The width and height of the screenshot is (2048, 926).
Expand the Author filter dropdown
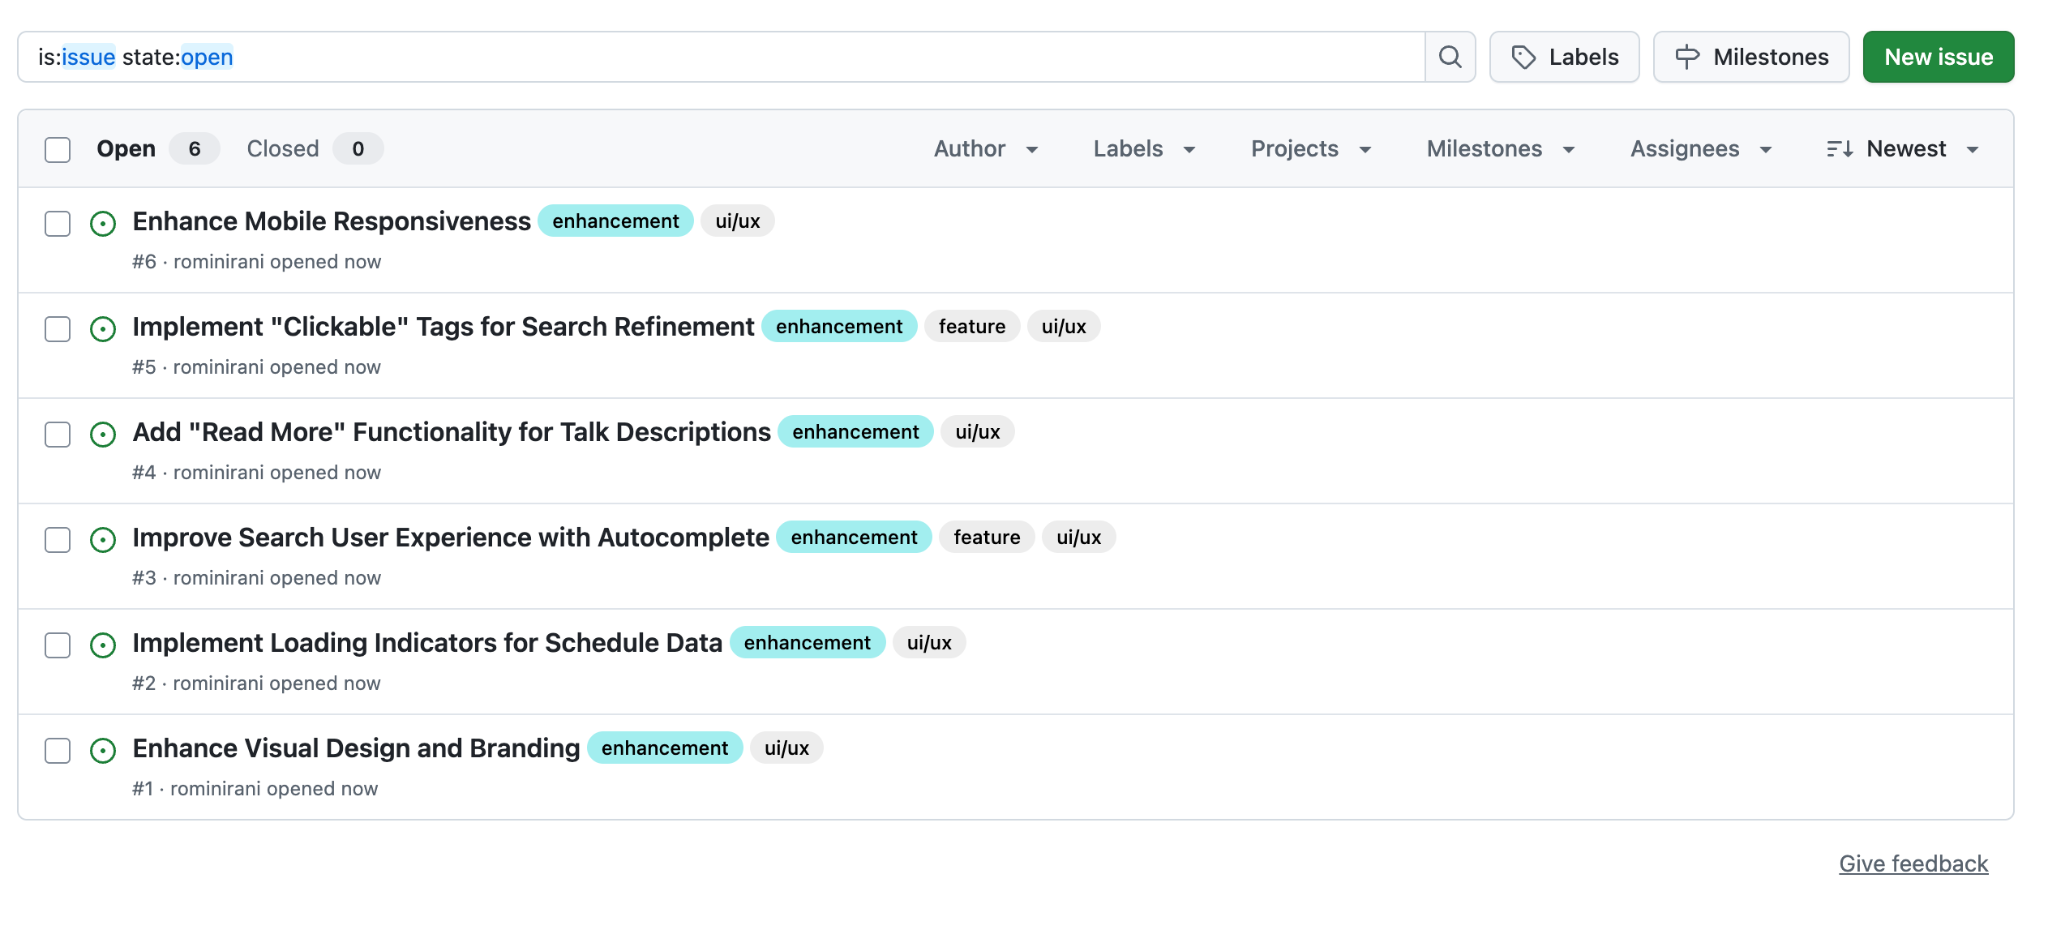coord(985,149)
